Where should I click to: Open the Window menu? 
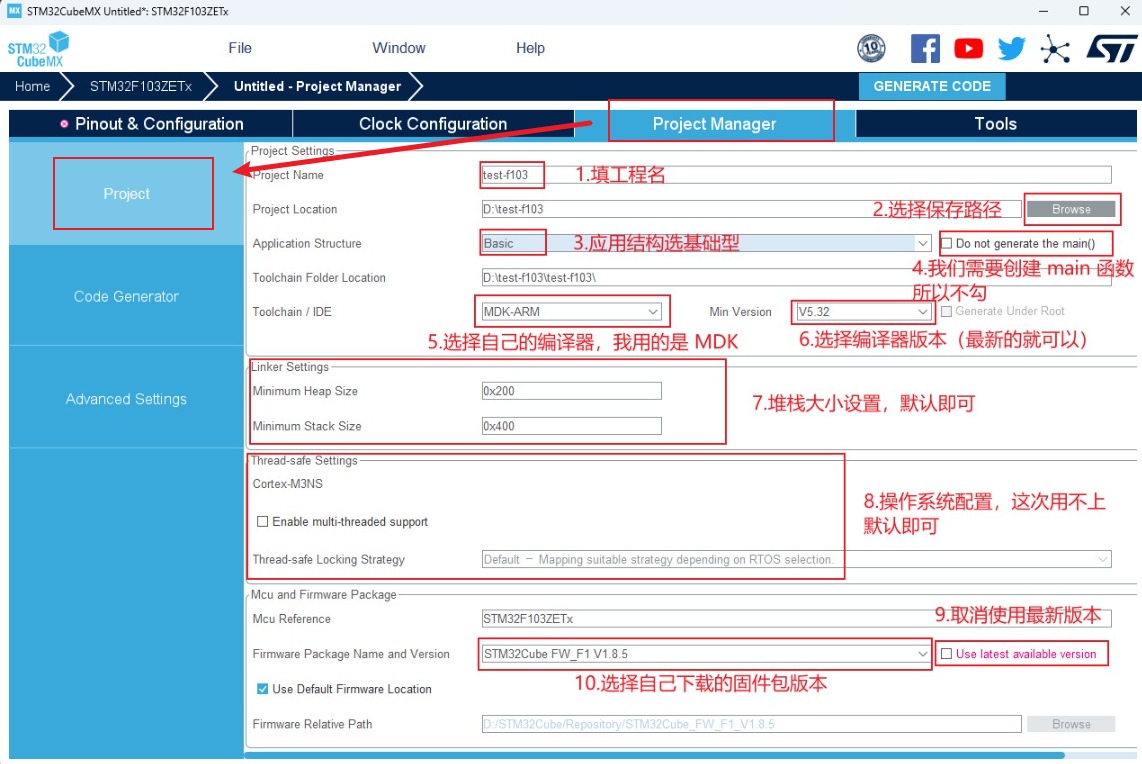pyautogui.click(x=398, y=48)
